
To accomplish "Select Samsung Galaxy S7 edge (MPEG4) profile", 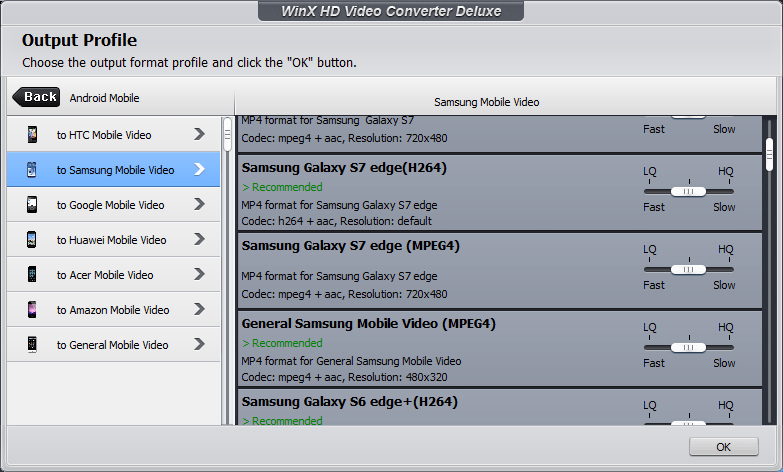I will point(500,270).
